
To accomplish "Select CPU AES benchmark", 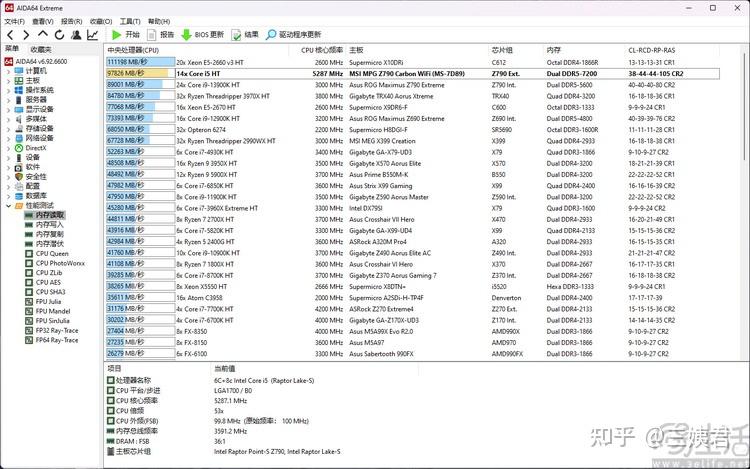I will [x=43, y=282].
